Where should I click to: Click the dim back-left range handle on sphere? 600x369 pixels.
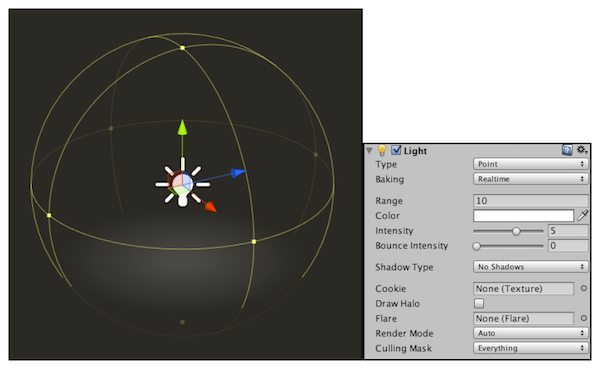(111, 128)
